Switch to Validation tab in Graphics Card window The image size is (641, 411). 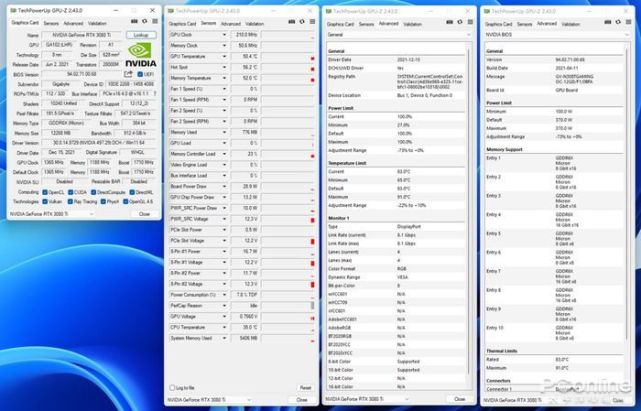[x=97, y=23]
